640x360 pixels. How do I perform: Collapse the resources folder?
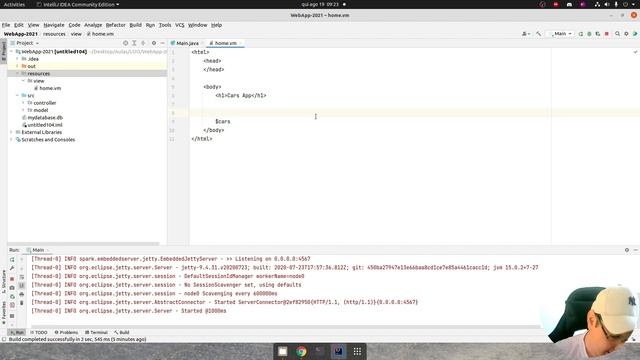click(18, 73)
